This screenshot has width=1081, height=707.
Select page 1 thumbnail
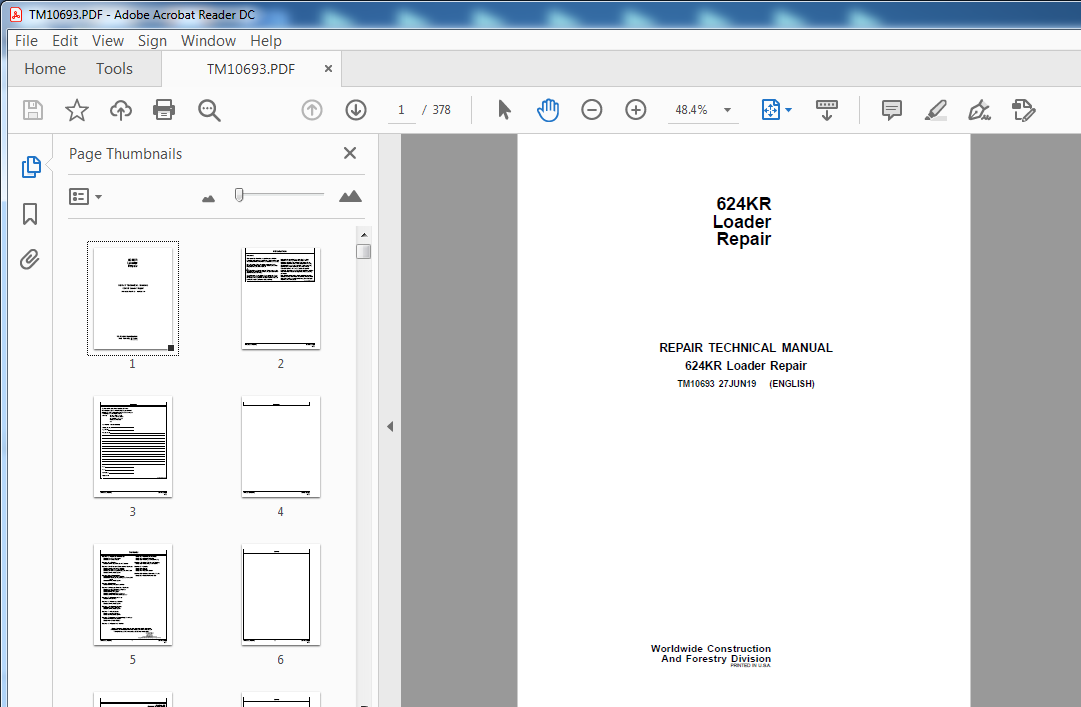(132, 298)
